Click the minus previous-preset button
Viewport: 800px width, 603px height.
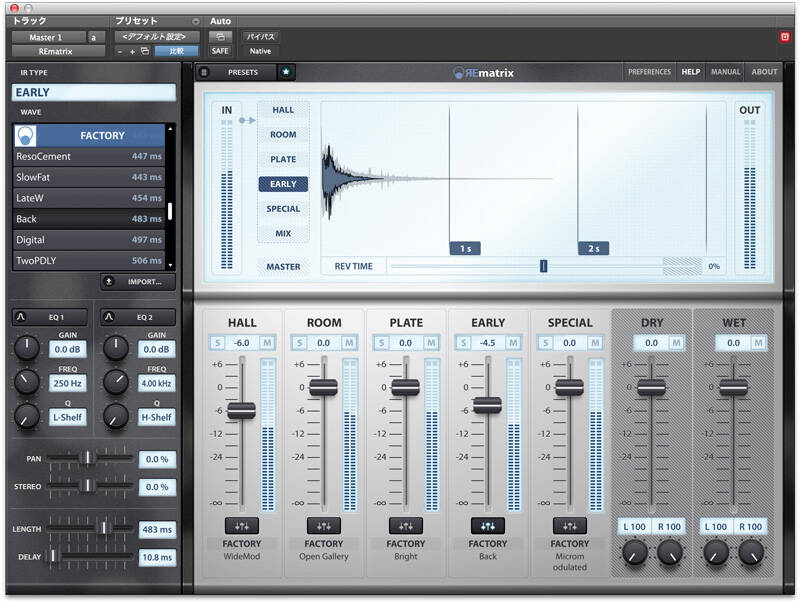pyautogui.click(x=120, y=52)
